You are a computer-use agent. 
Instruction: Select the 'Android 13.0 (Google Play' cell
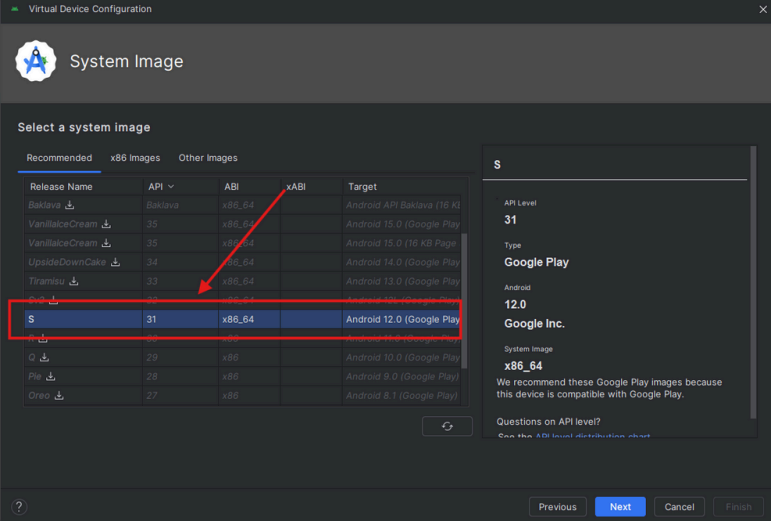pos(402,281)
